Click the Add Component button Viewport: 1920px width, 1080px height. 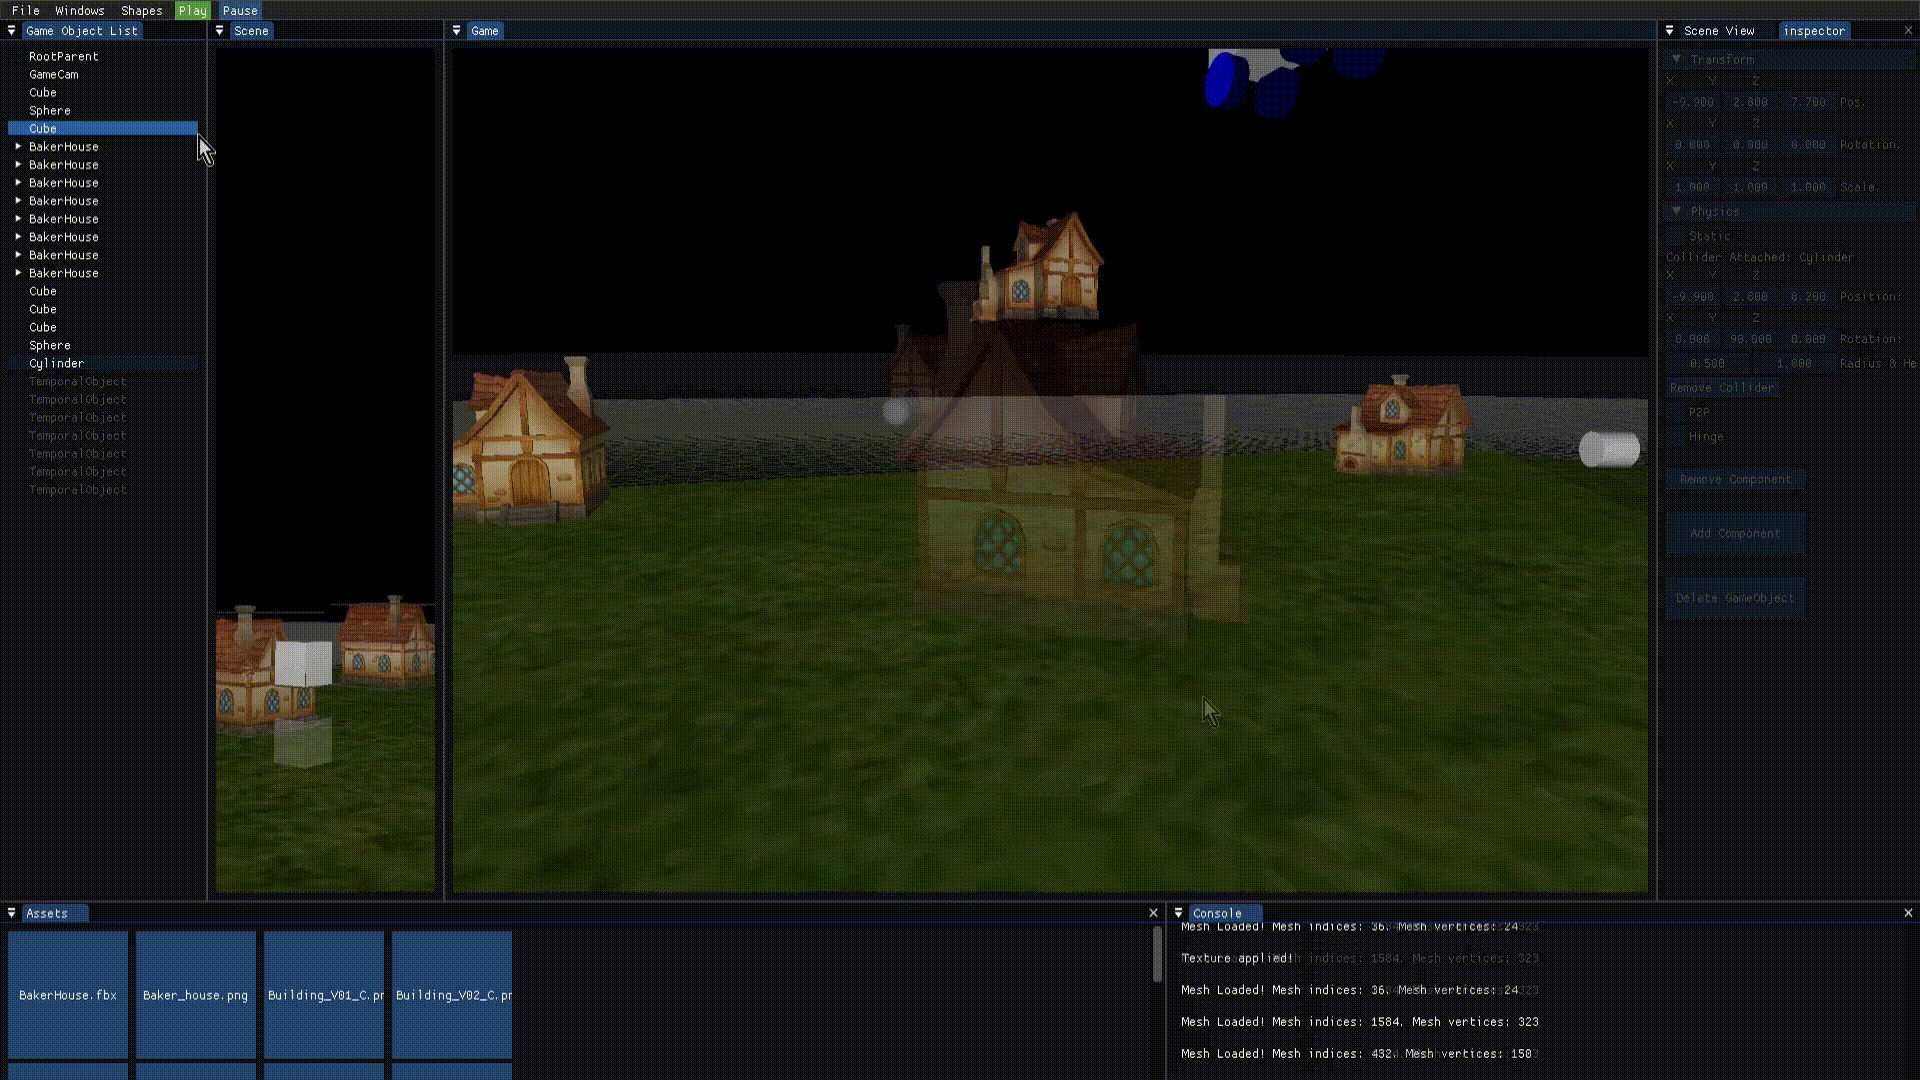tap(1736, 533)
